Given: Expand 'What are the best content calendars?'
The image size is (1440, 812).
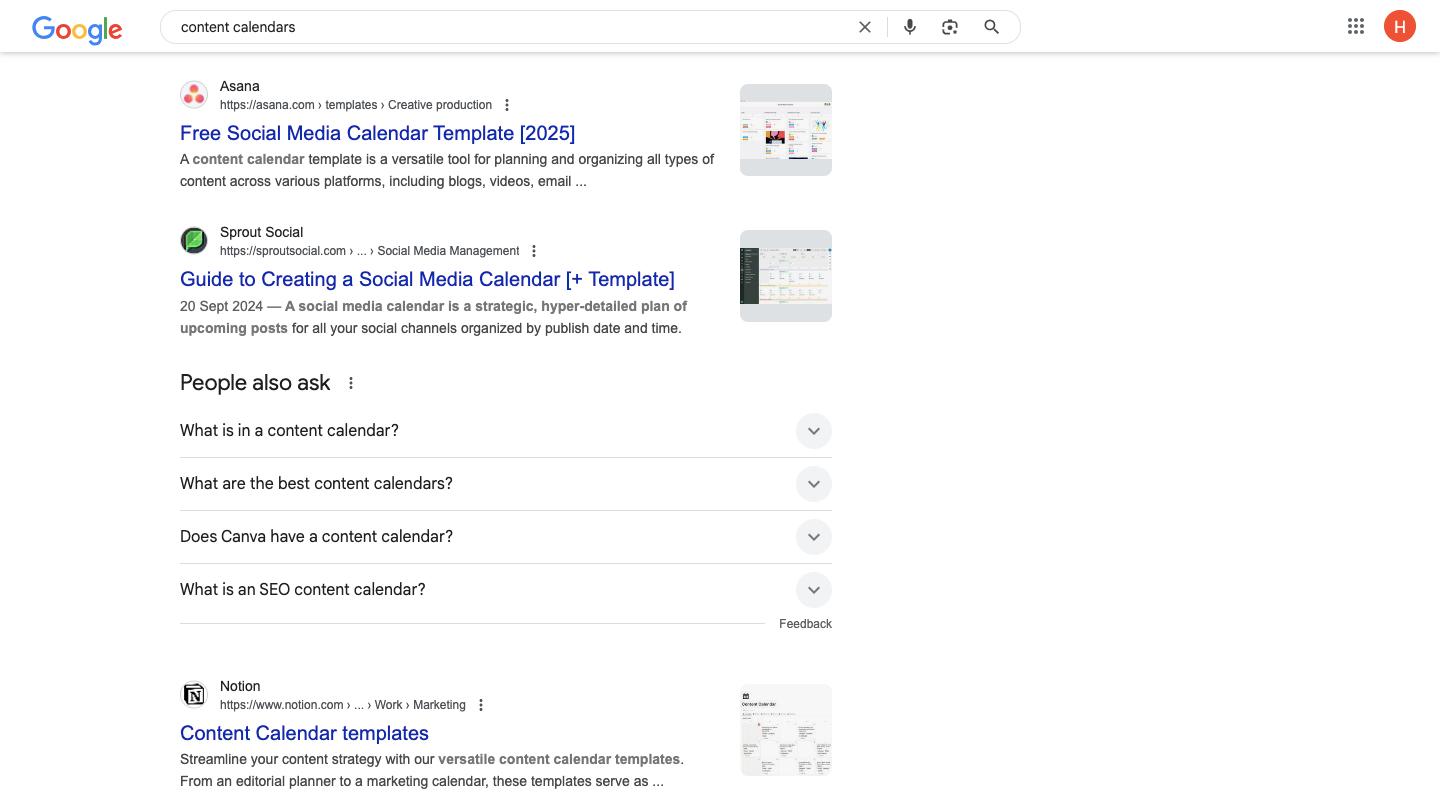Looking at the screenshot, I should (506, 484).
